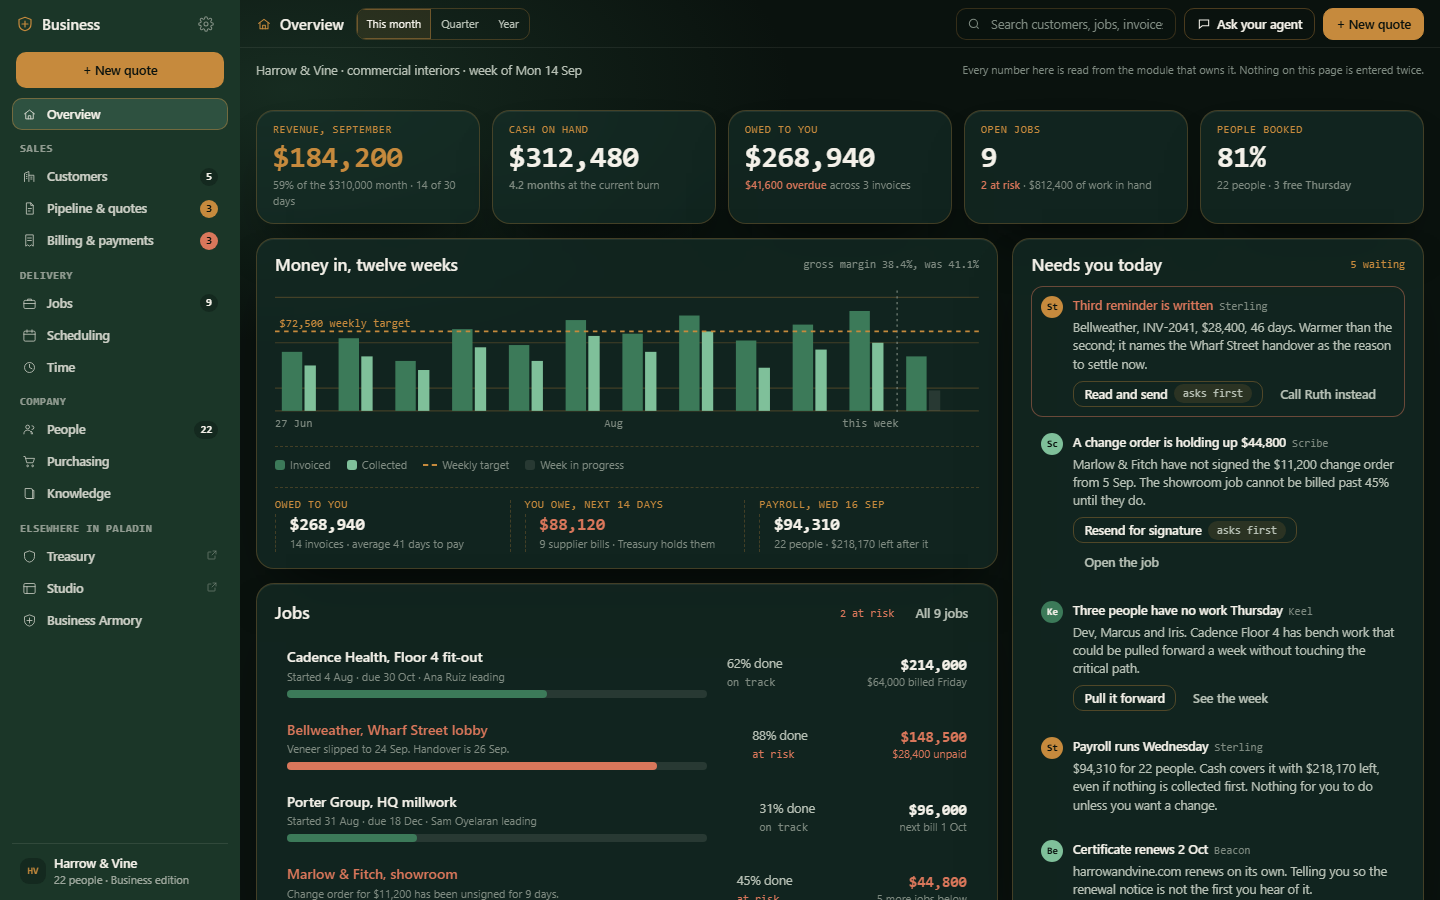Click the top bar + New quote button

coord(1373,24)
